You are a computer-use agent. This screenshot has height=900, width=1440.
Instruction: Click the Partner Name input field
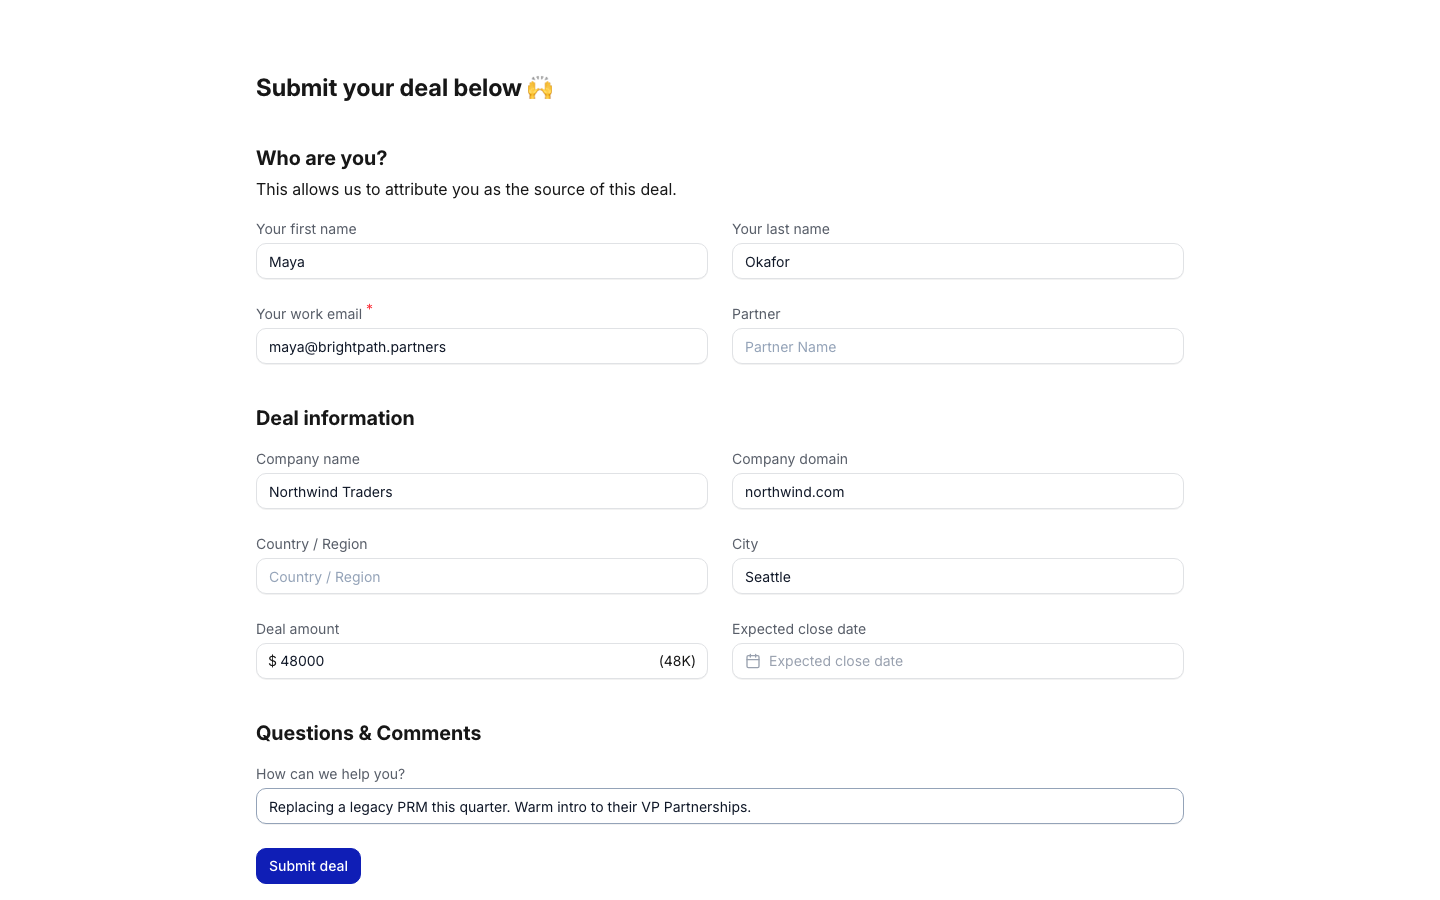click(958, 346)
